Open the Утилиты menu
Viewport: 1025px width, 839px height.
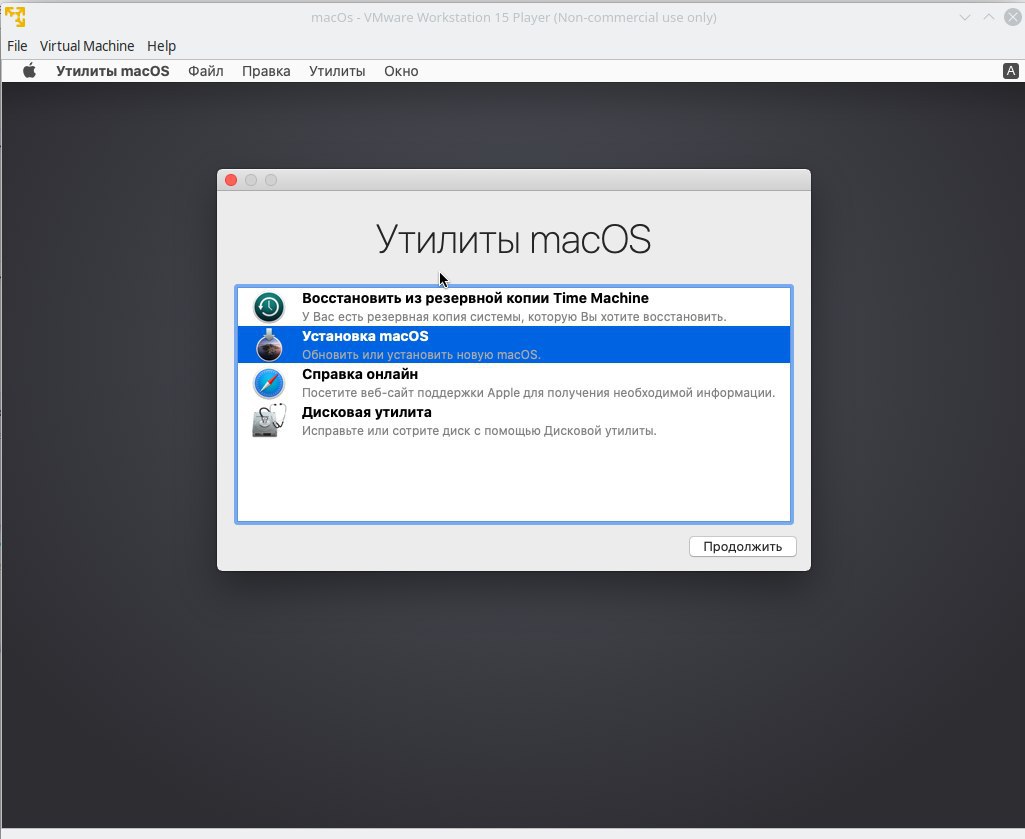[x=337, y=71]
